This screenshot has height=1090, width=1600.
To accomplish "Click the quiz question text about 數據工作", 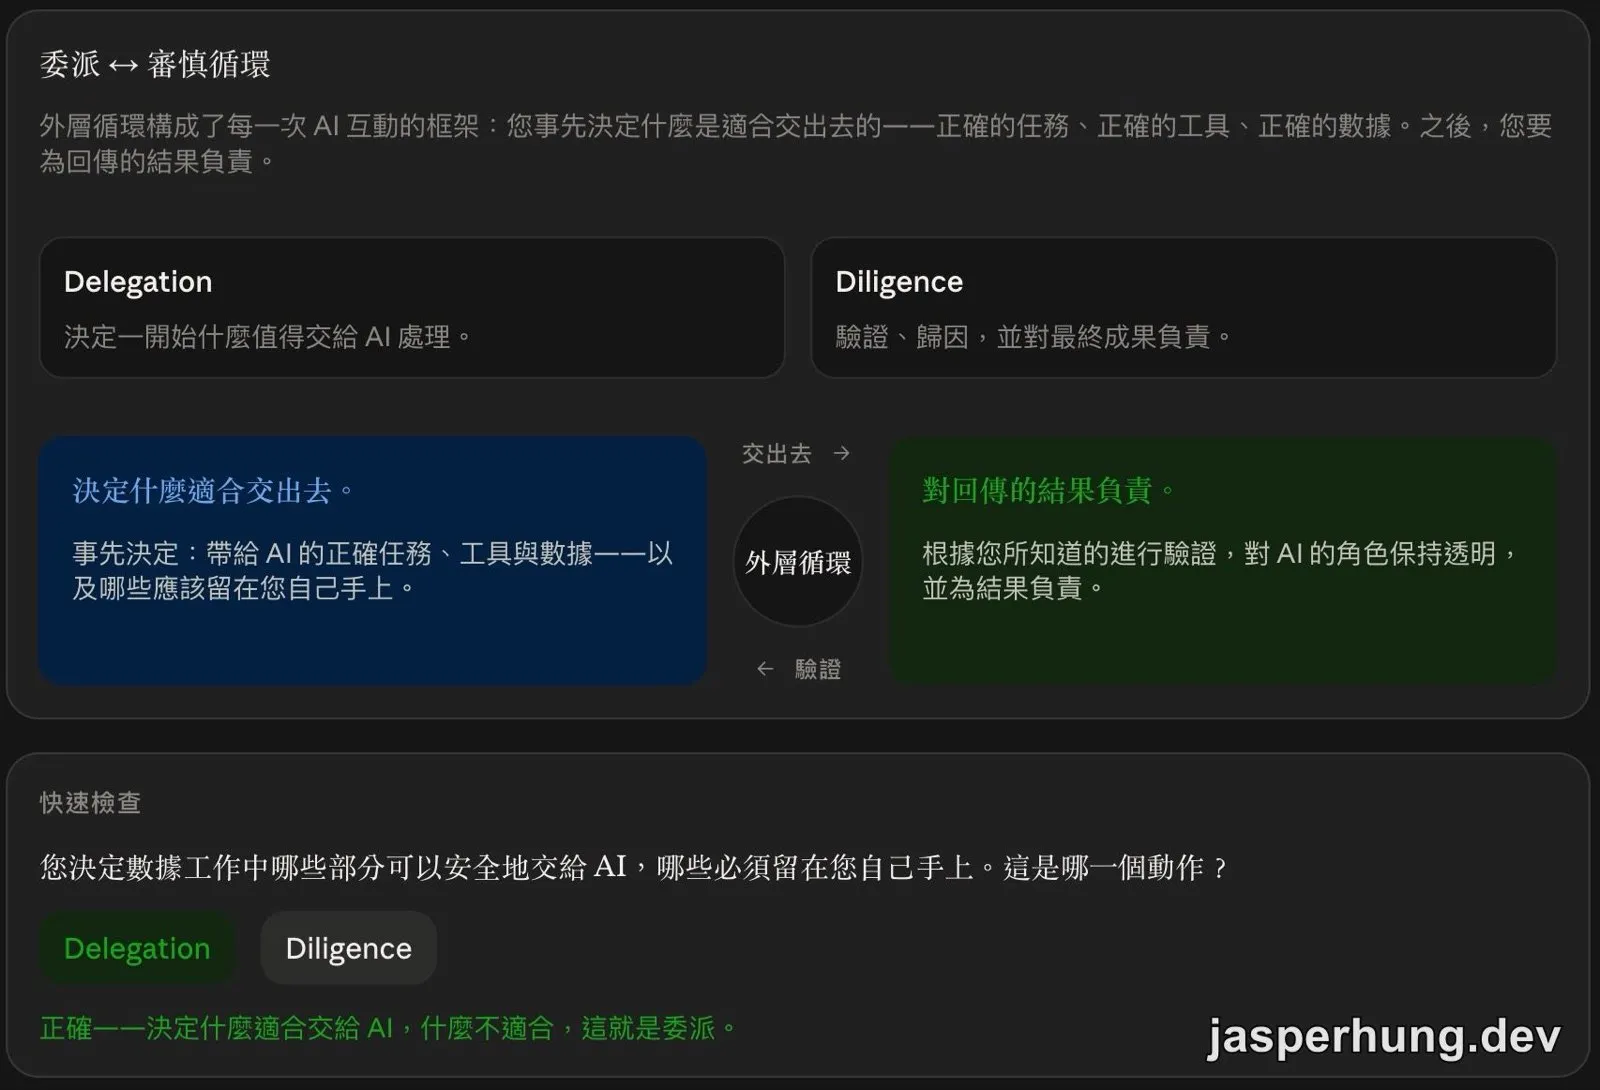I will tap(633, 867).
